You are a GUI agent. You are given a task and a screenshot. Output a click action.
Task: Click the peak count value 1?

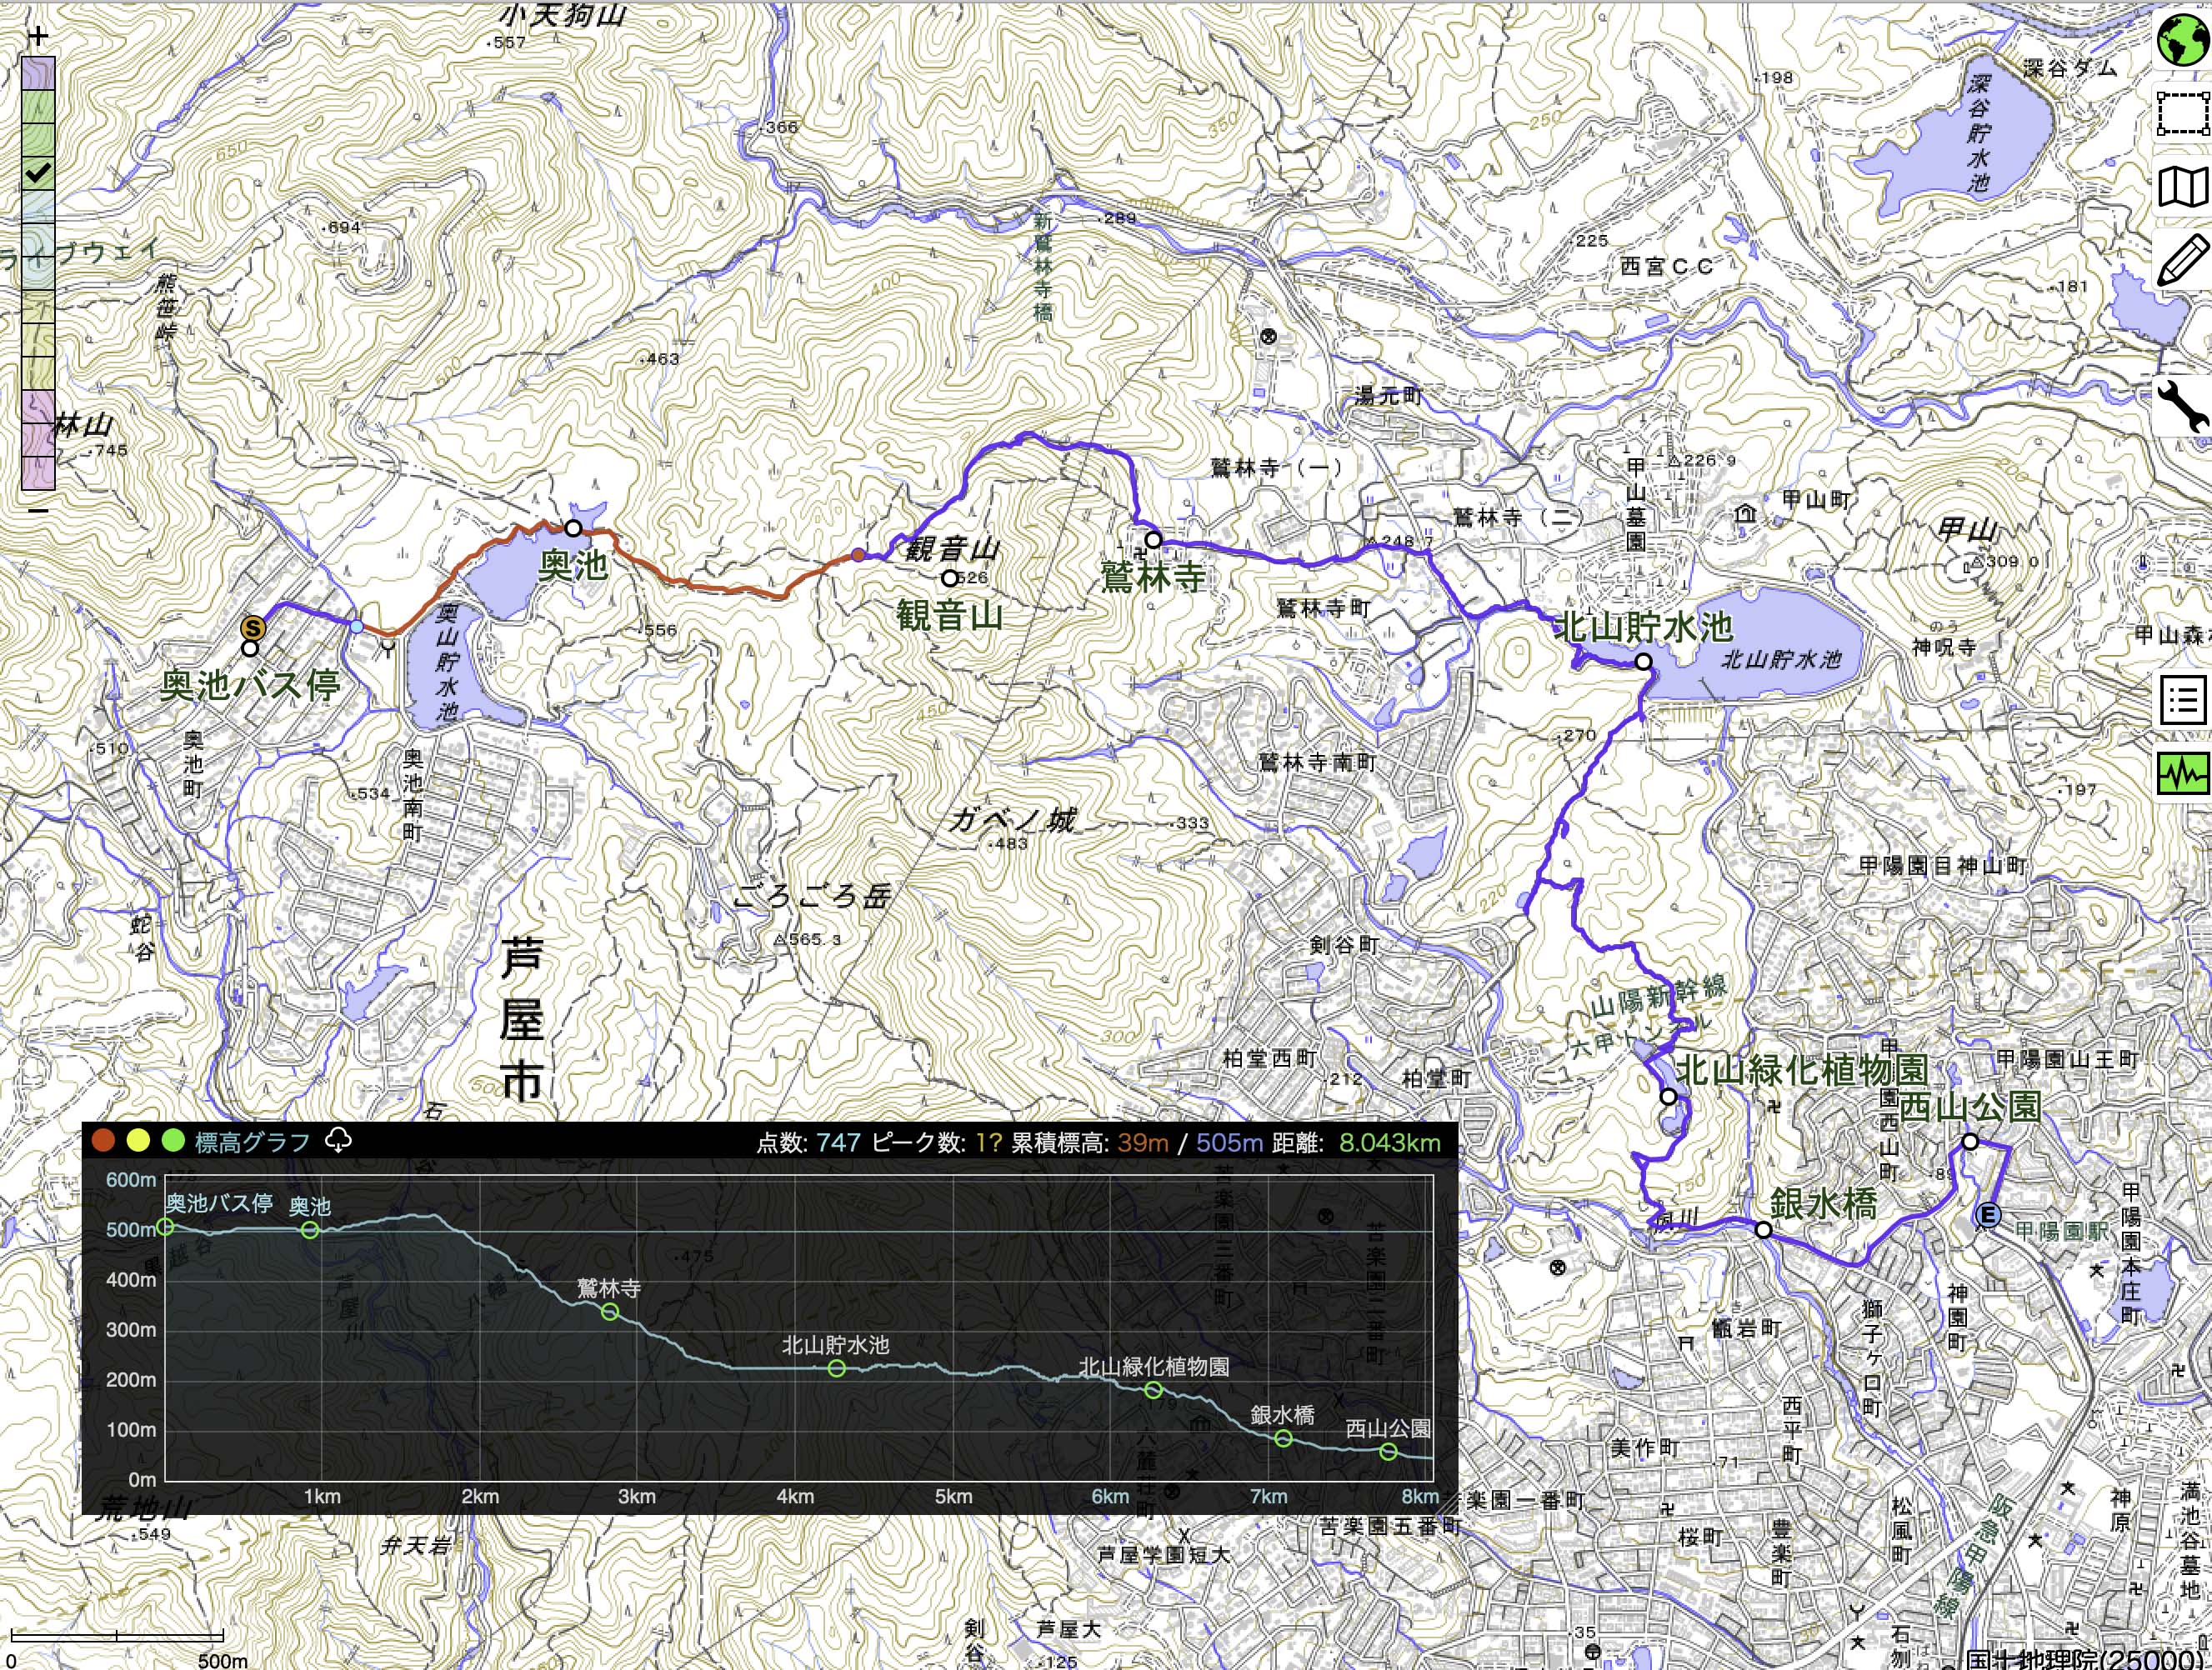(x=989, y=1142)
